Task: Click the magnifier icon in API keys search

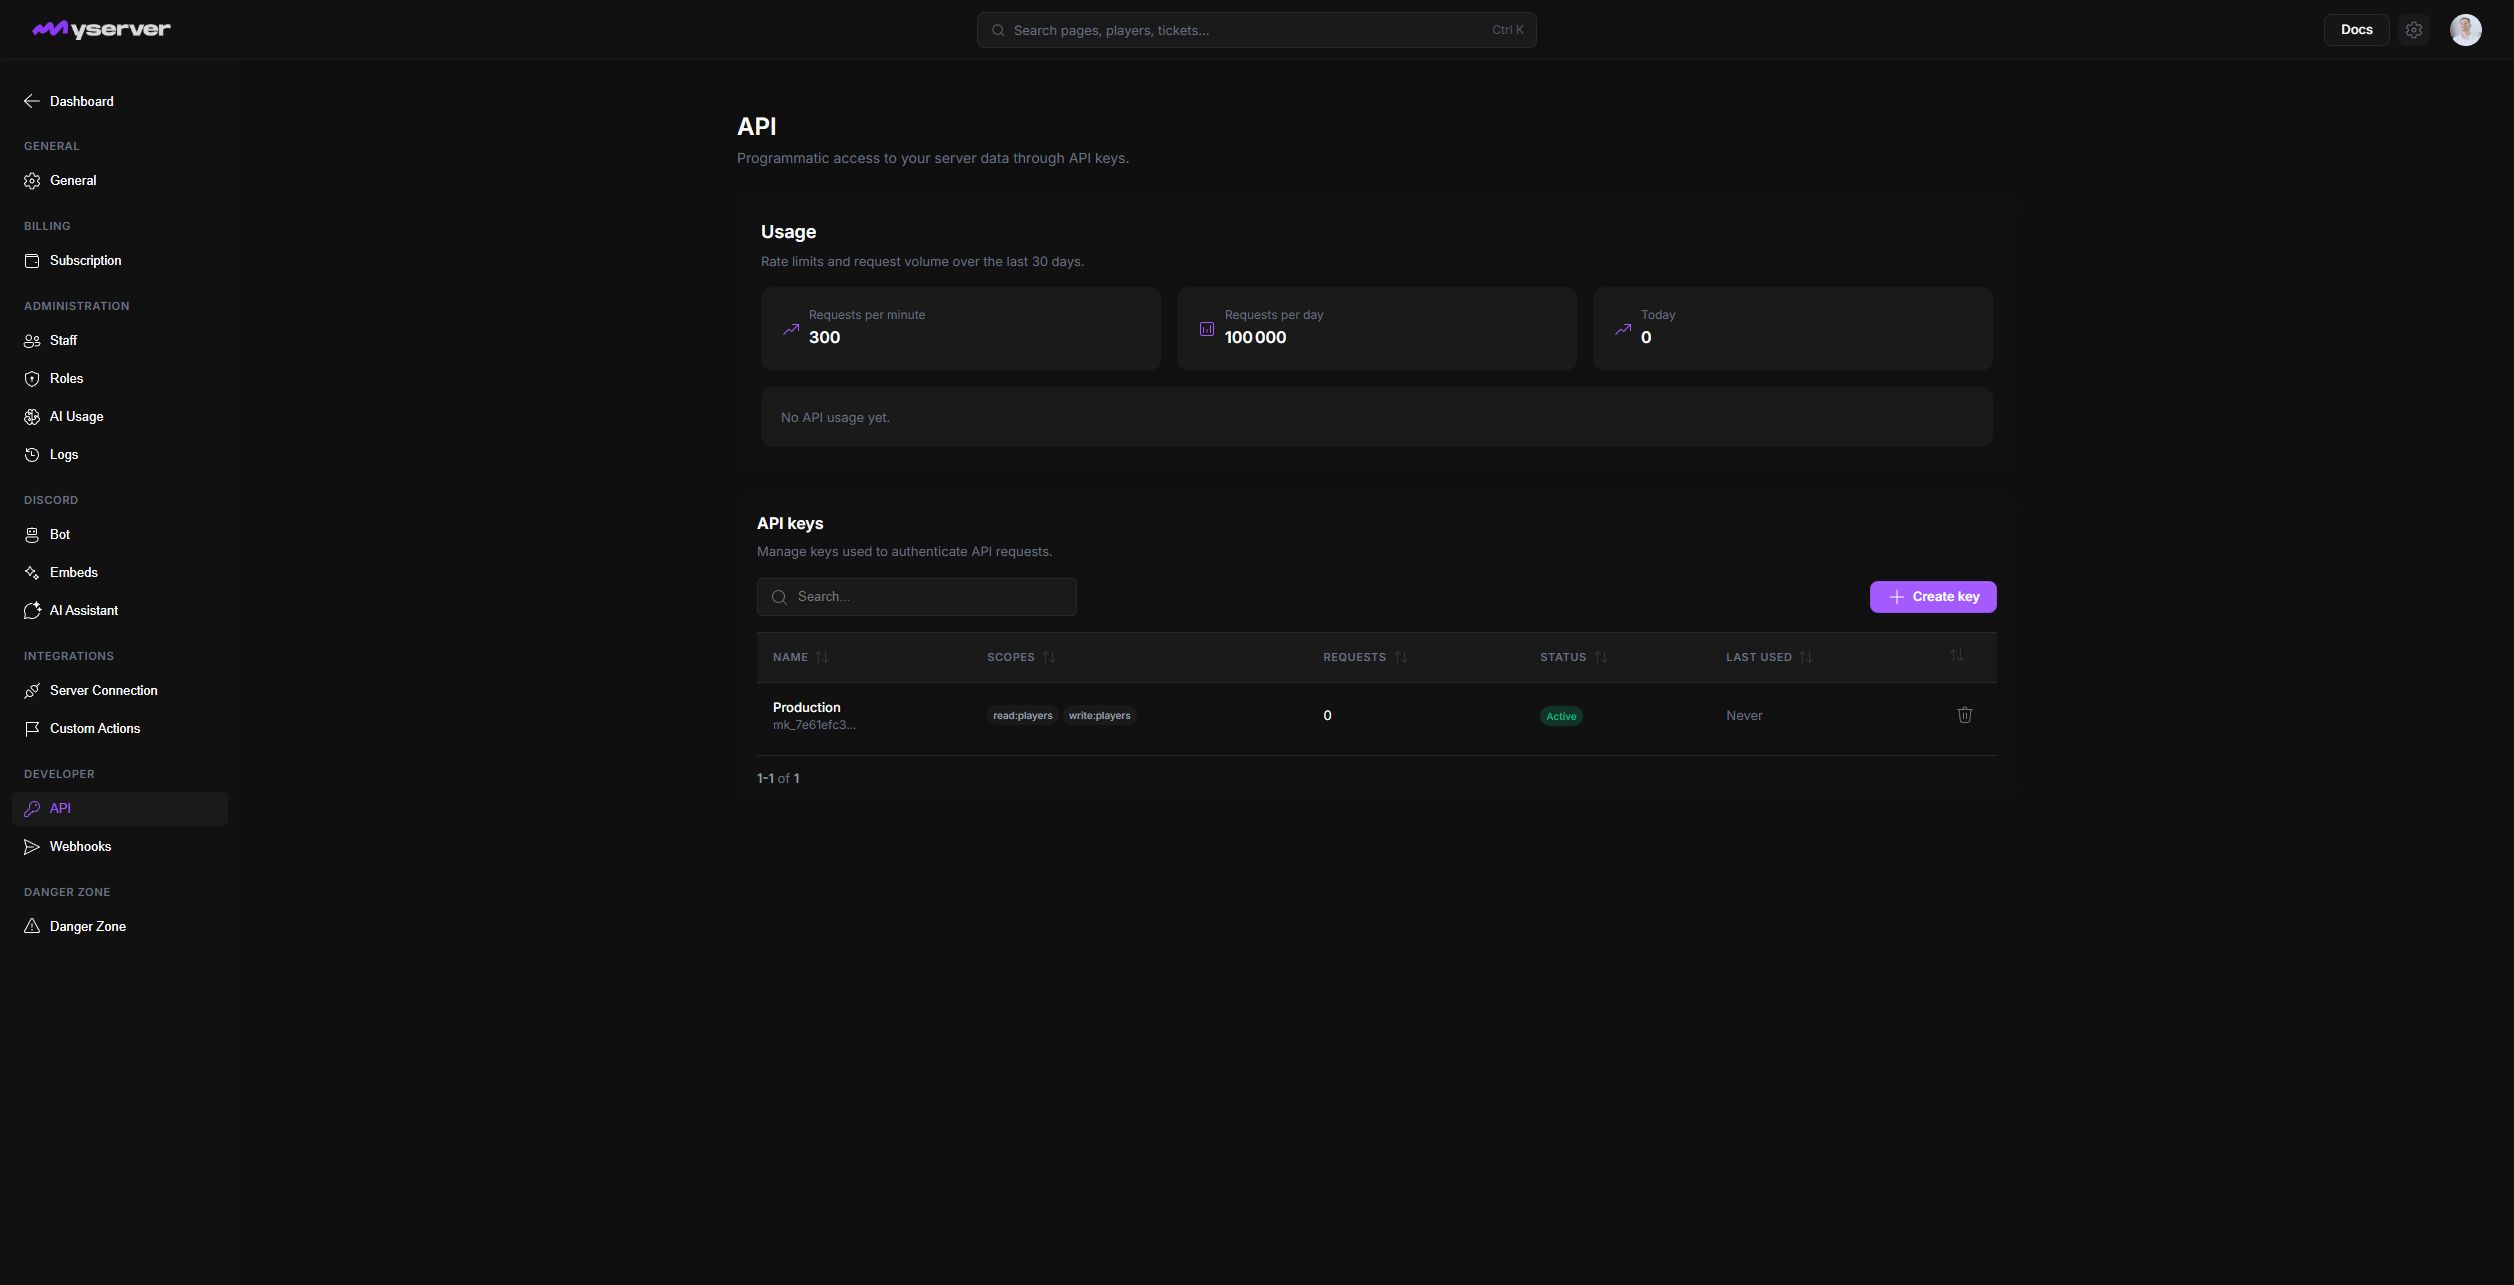Action: point(779,597)
